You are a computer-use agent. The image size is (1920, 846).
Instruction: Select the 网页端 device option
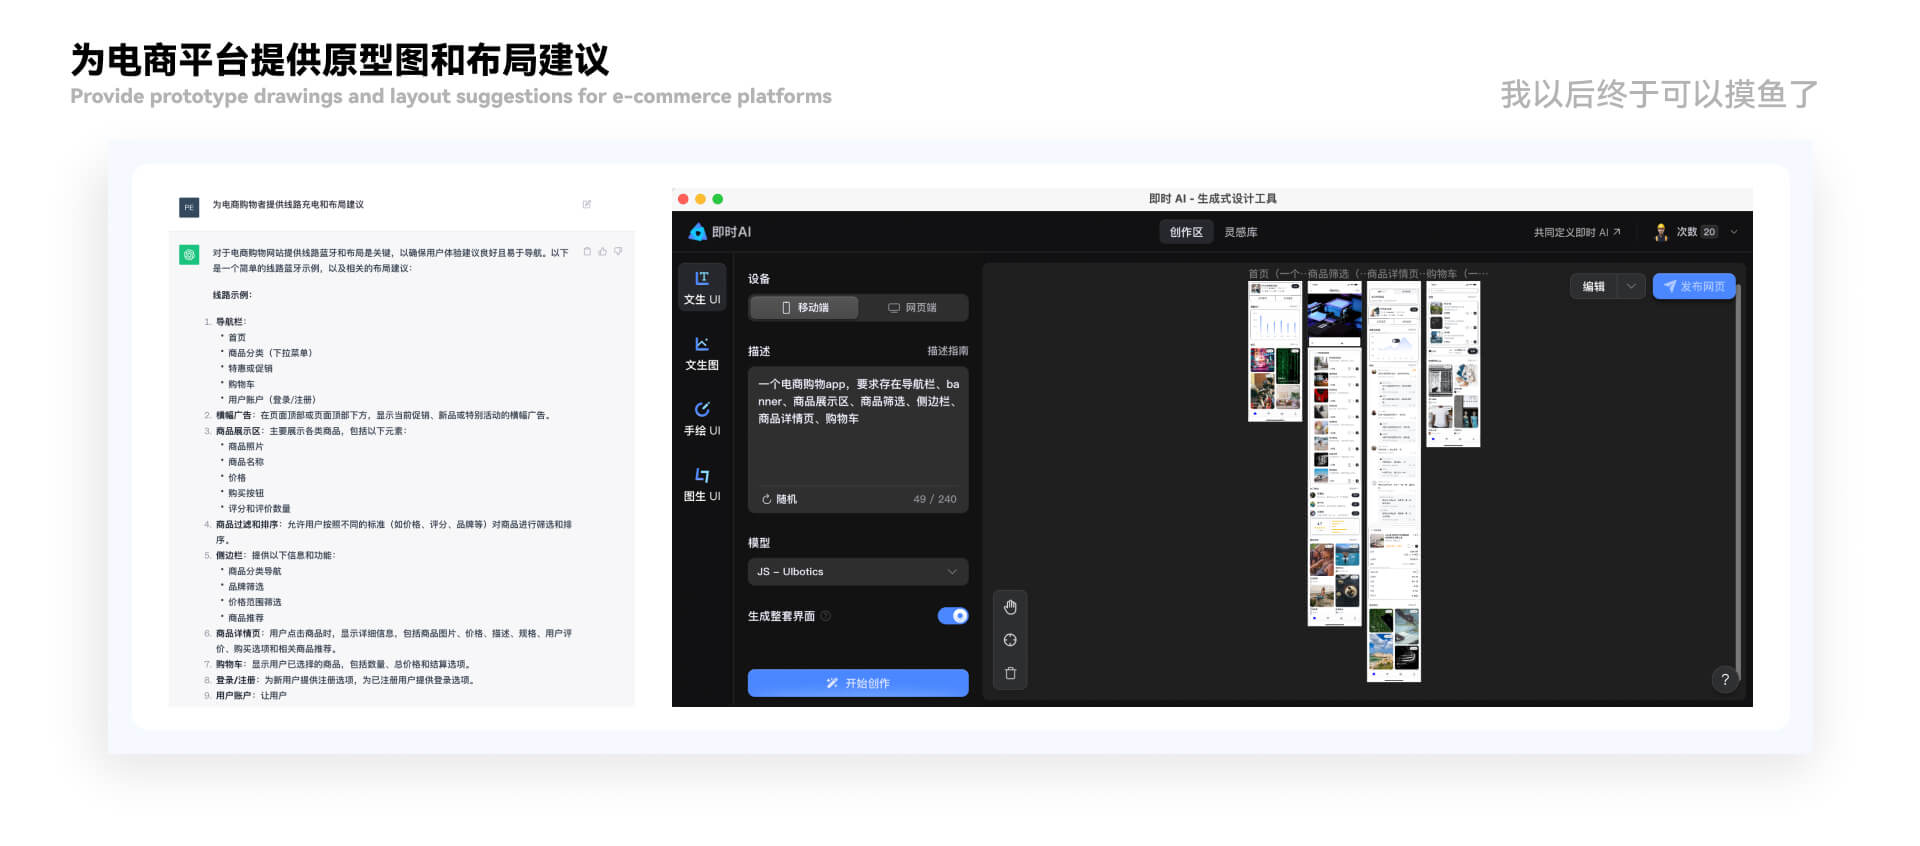(x=912, y=307)
